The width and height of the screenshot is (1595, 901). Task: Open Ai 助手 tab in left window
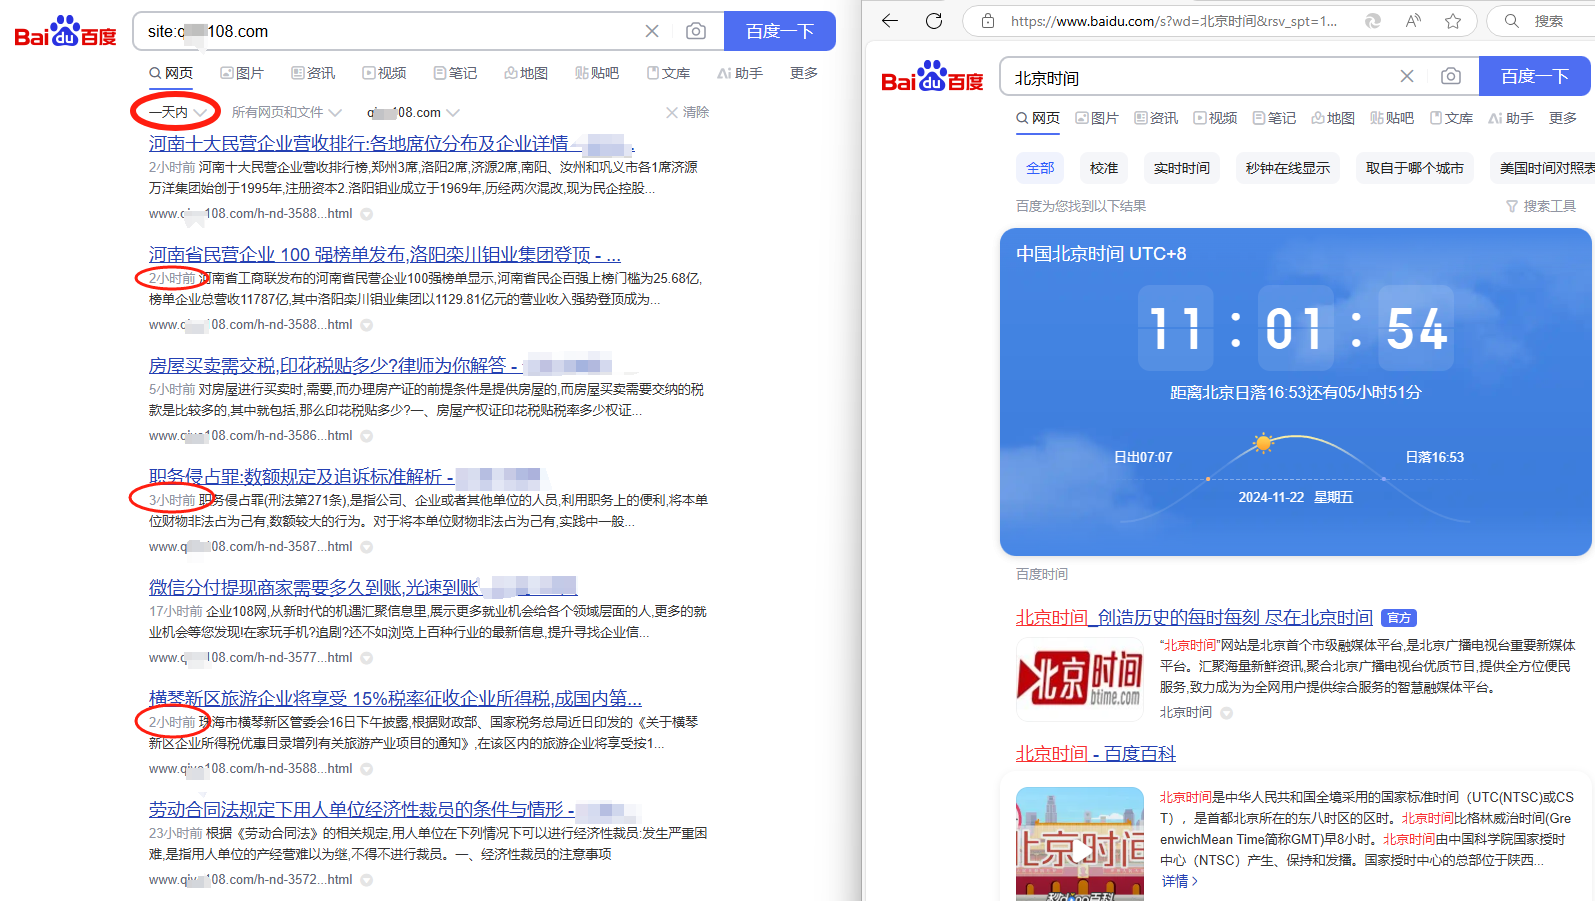tap(740, 73)
